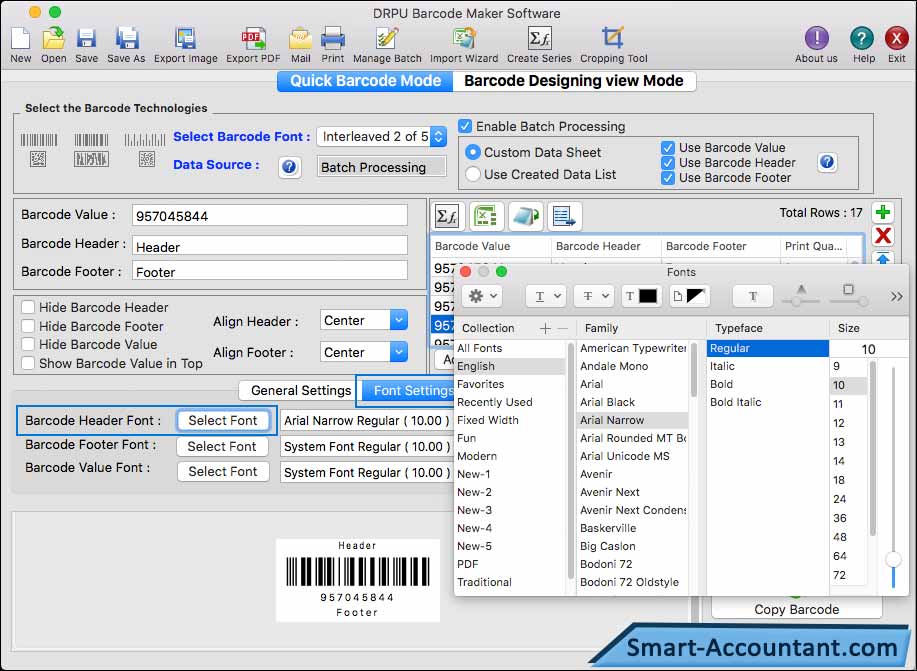Click the Excel import icon above data table
This screenshot has height=671, width=917.
tap(486, 217)
